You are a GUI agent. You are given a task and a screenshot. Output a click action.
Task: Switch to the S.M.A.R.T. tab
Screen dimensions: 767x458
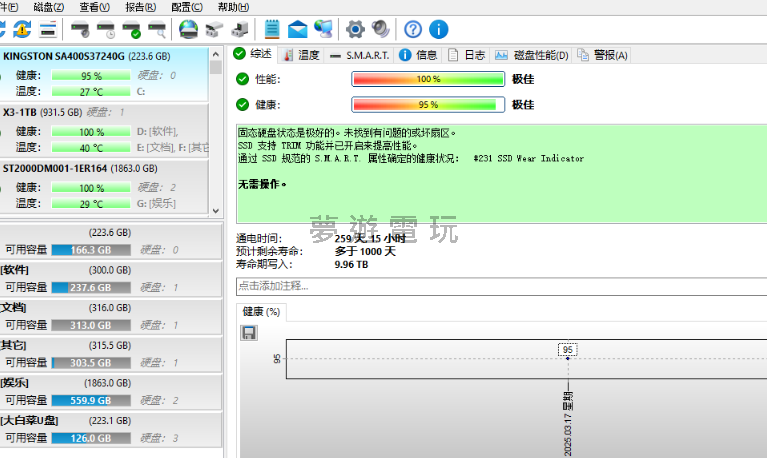[359, 55]
